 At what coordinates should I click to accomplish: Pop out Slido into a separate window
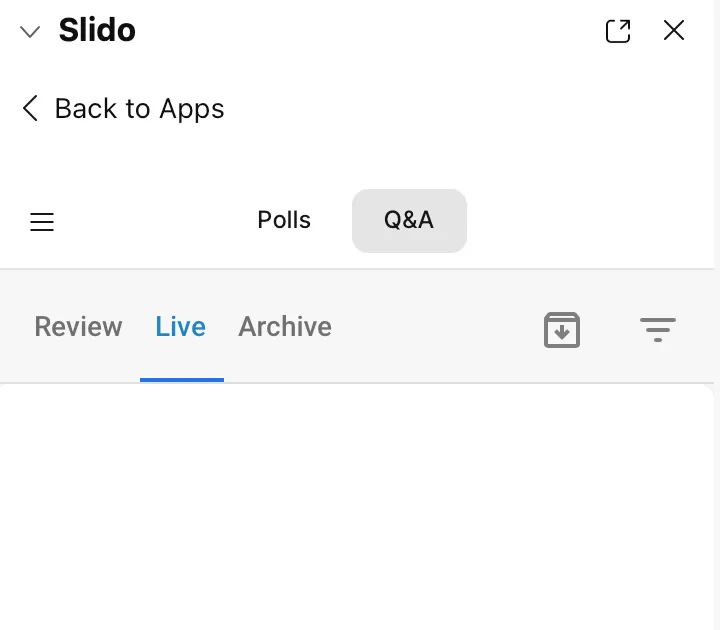[x=618, y=31]
